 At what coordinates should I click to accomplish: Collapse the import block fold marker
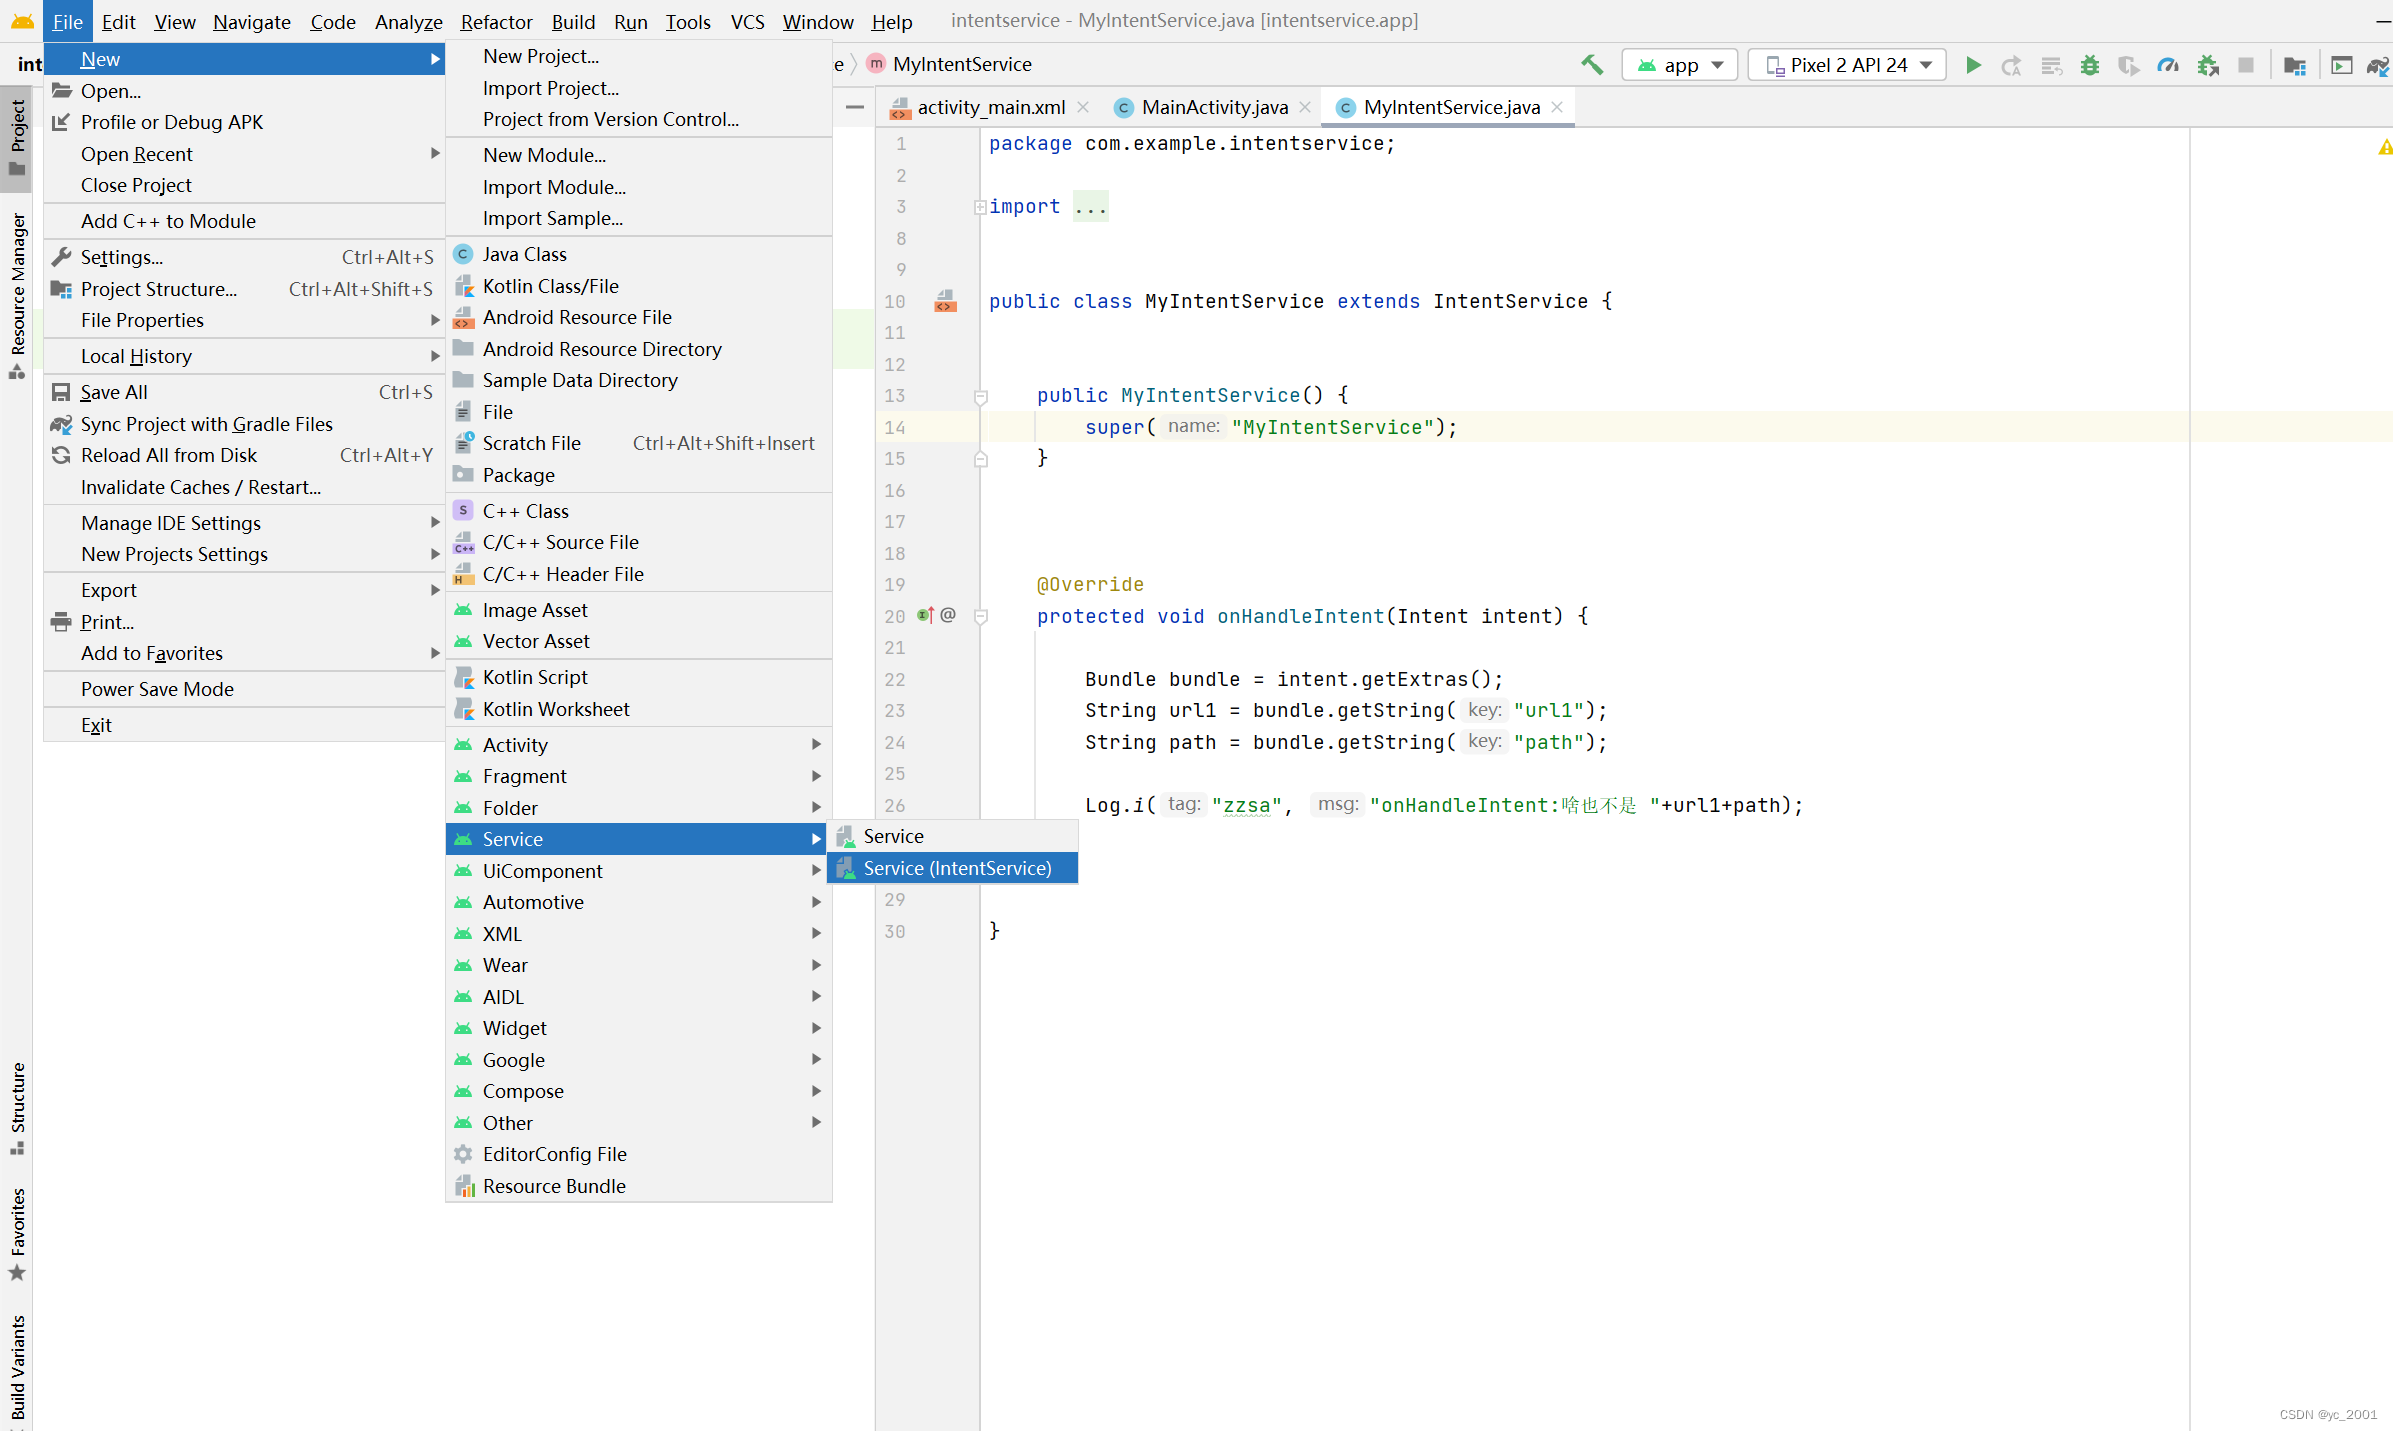coord(980,207)
